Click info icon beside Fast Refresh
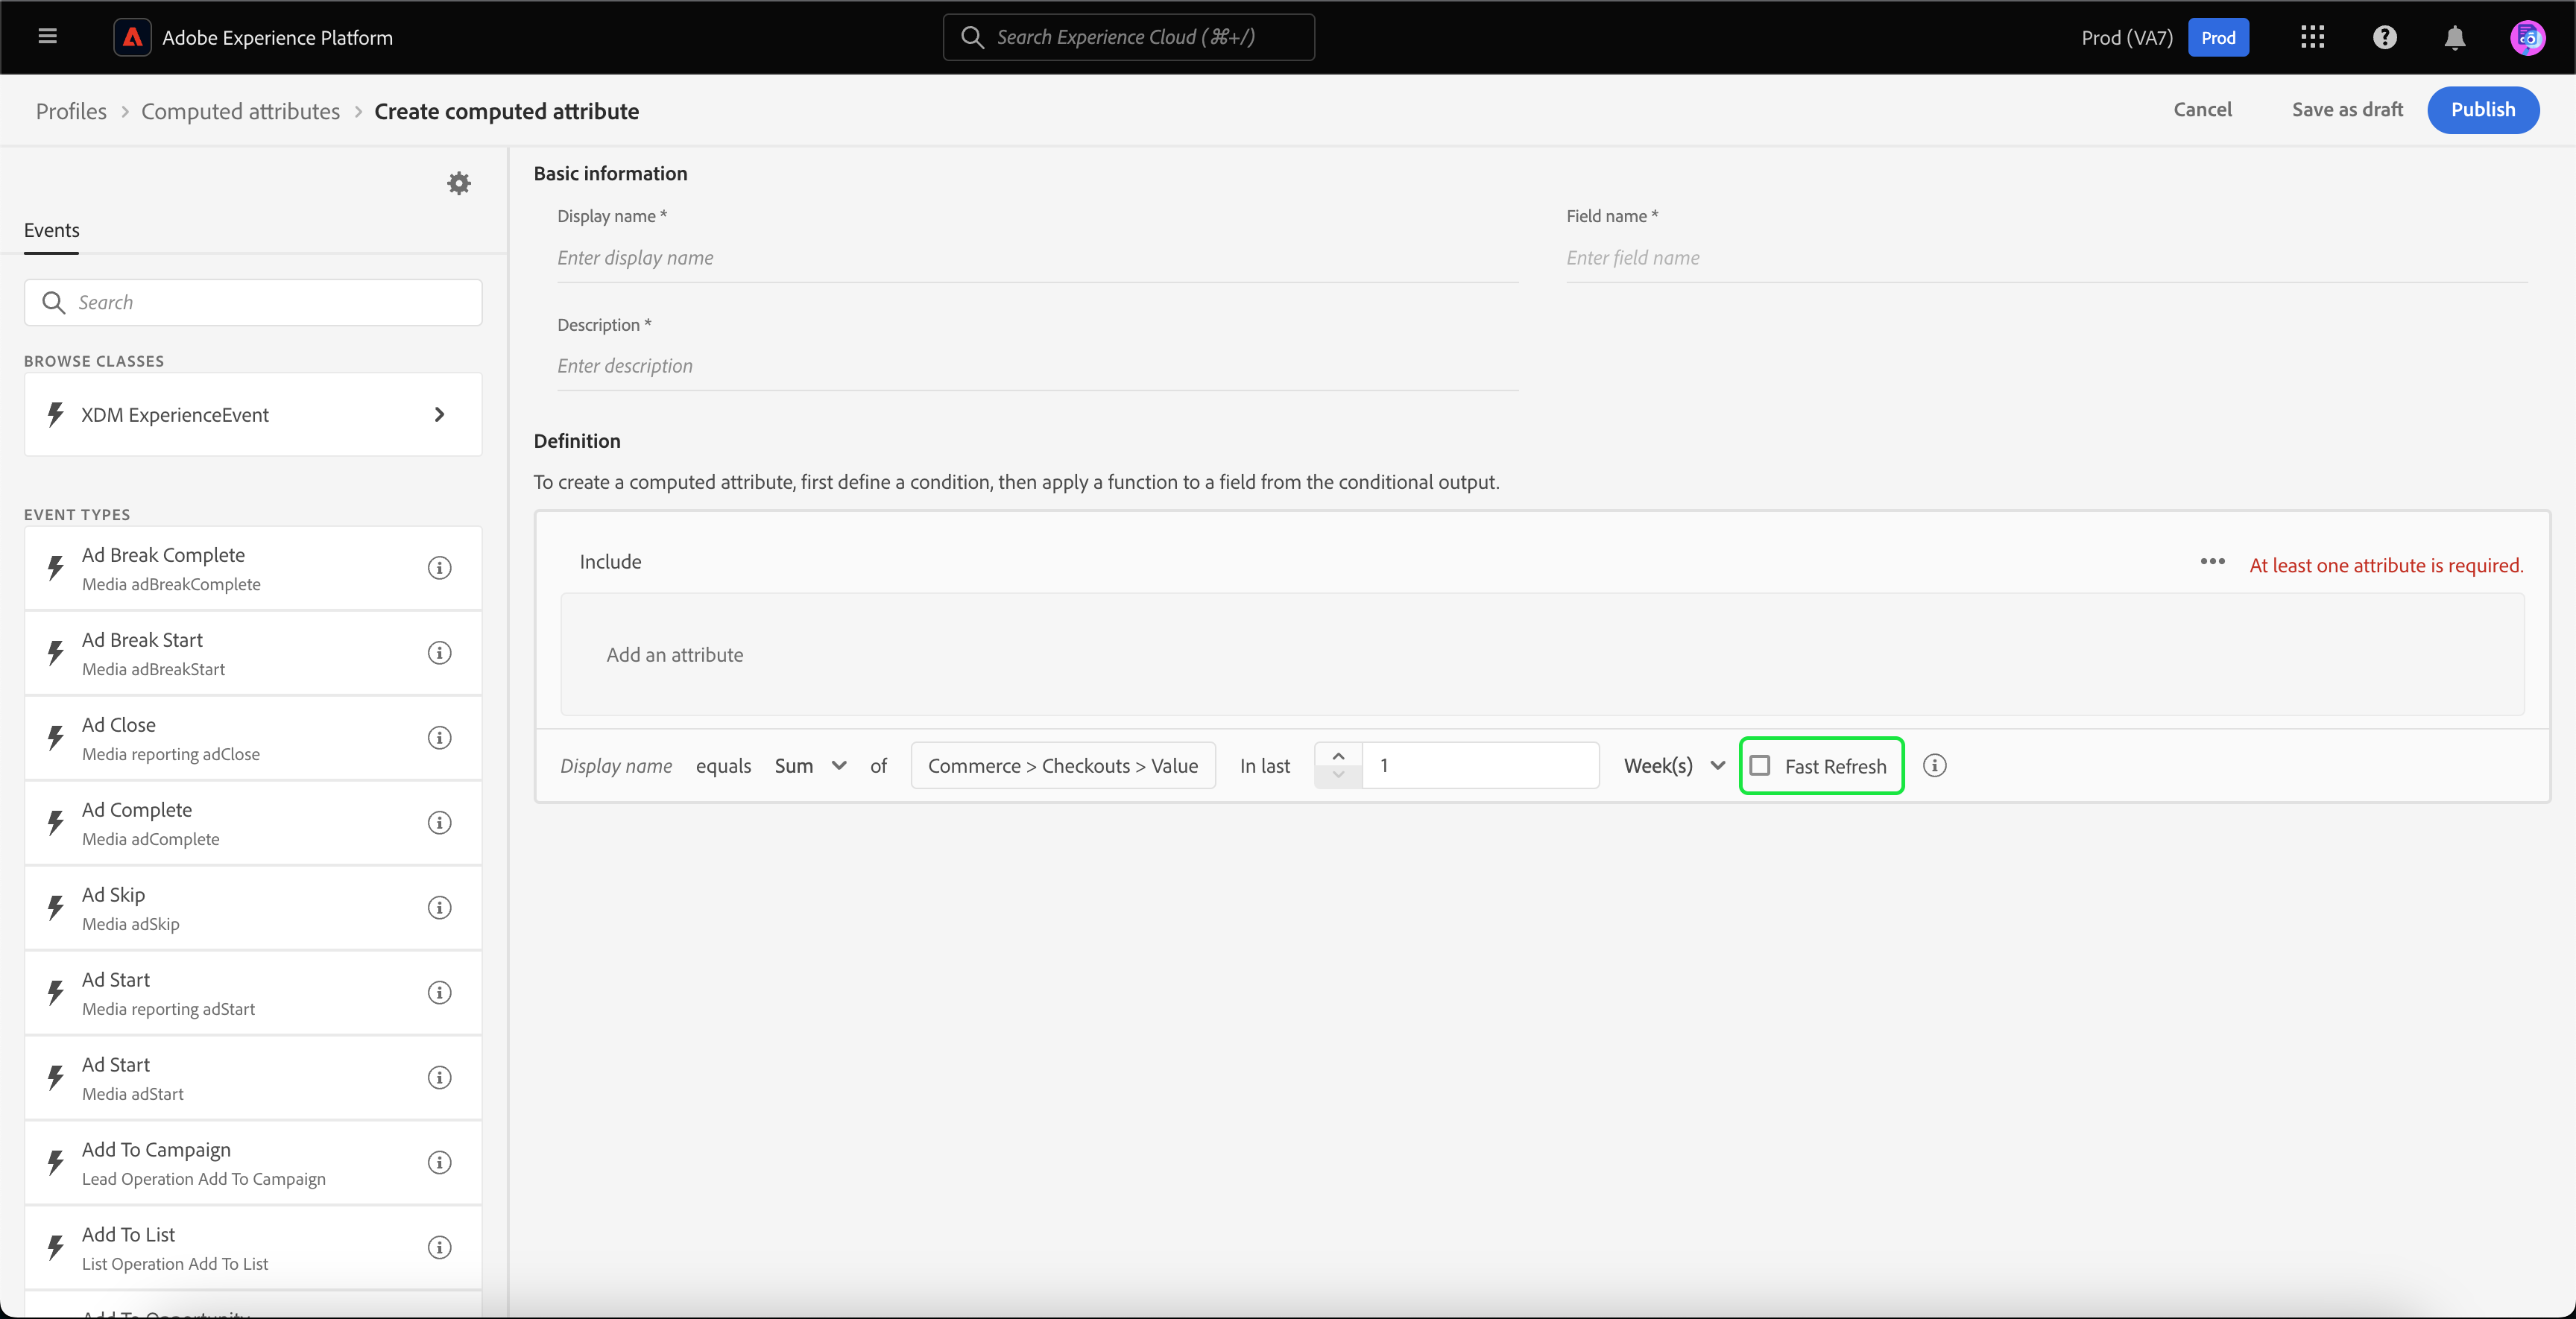The height and width of the screenshot is (1319, 2576). 1934,766
